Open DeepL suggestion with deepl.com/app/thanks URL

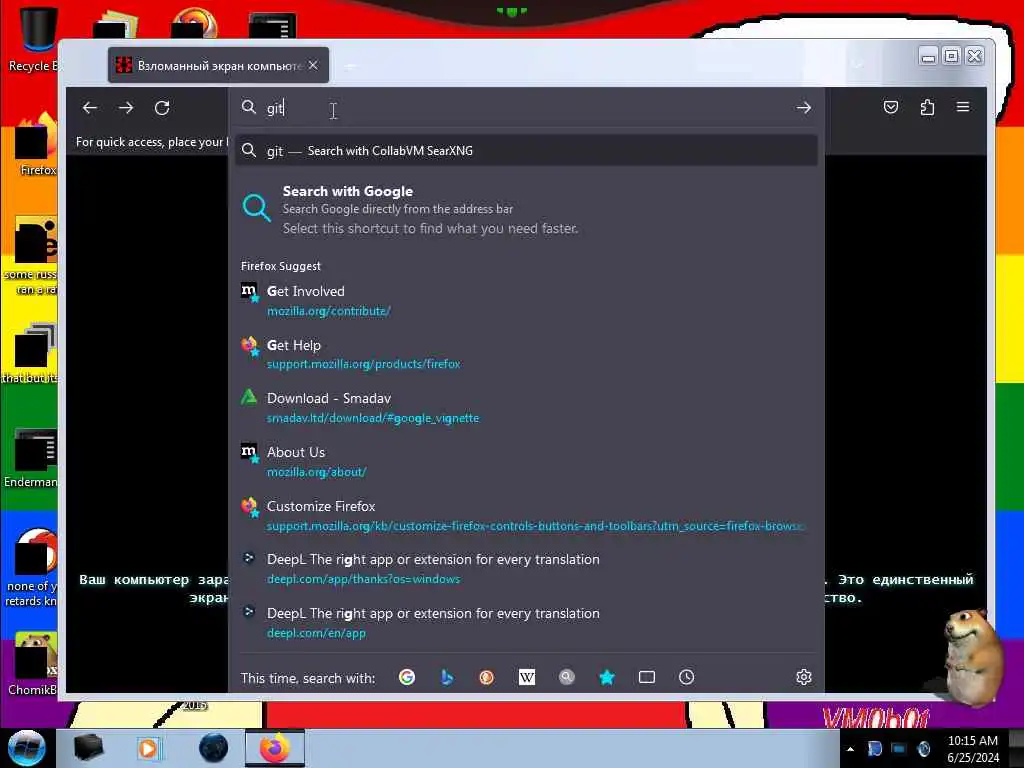526,569
